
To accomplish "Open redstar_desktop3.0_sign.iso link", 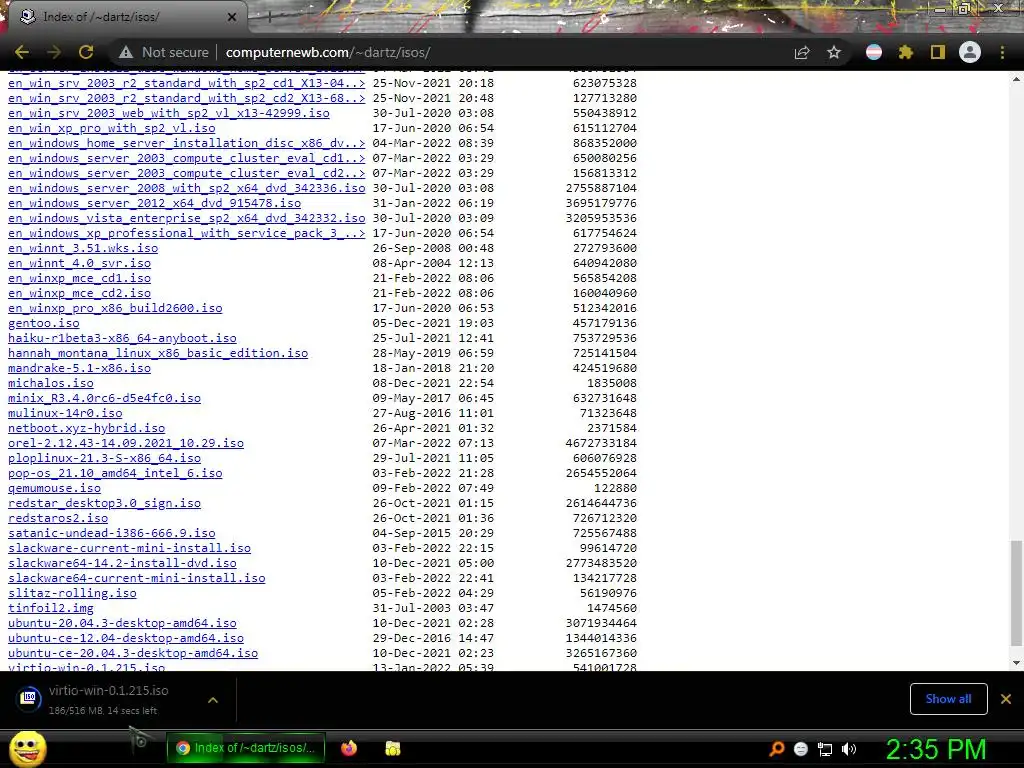I will [x=104, y=504].
